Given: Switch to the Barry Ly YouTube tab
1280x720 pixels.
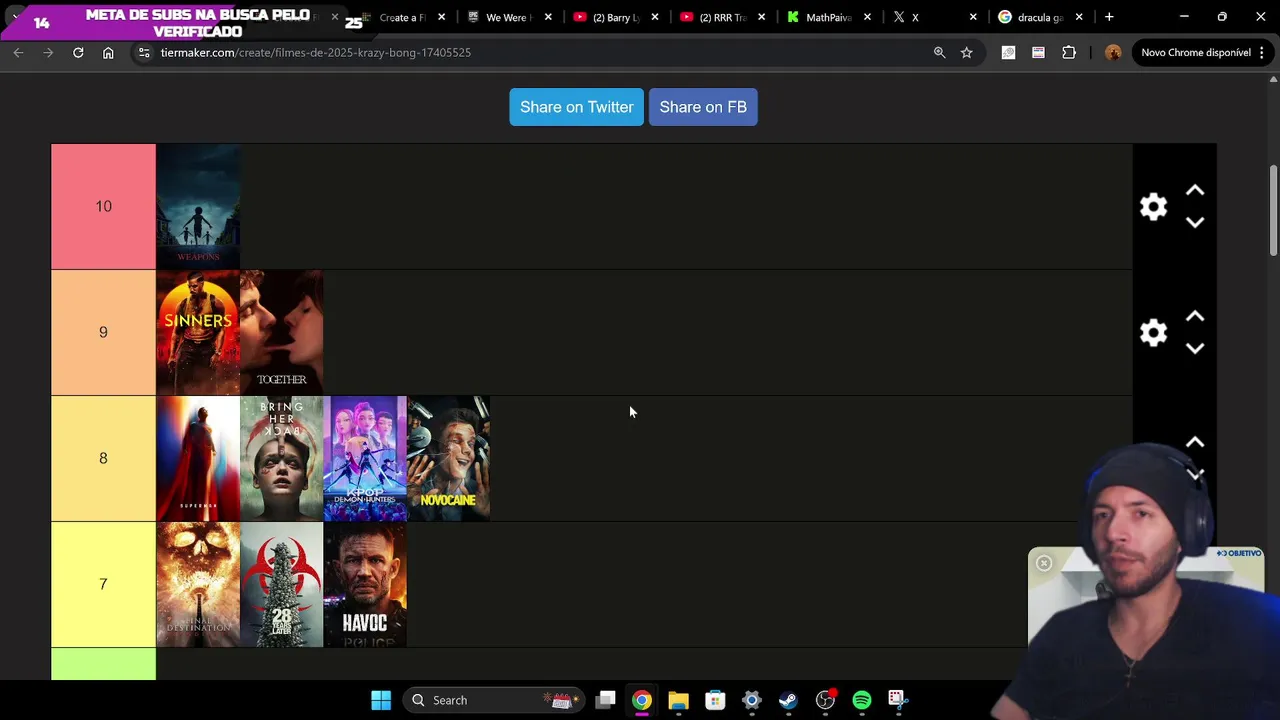Looking at the screenshot, I should point(612,17).
